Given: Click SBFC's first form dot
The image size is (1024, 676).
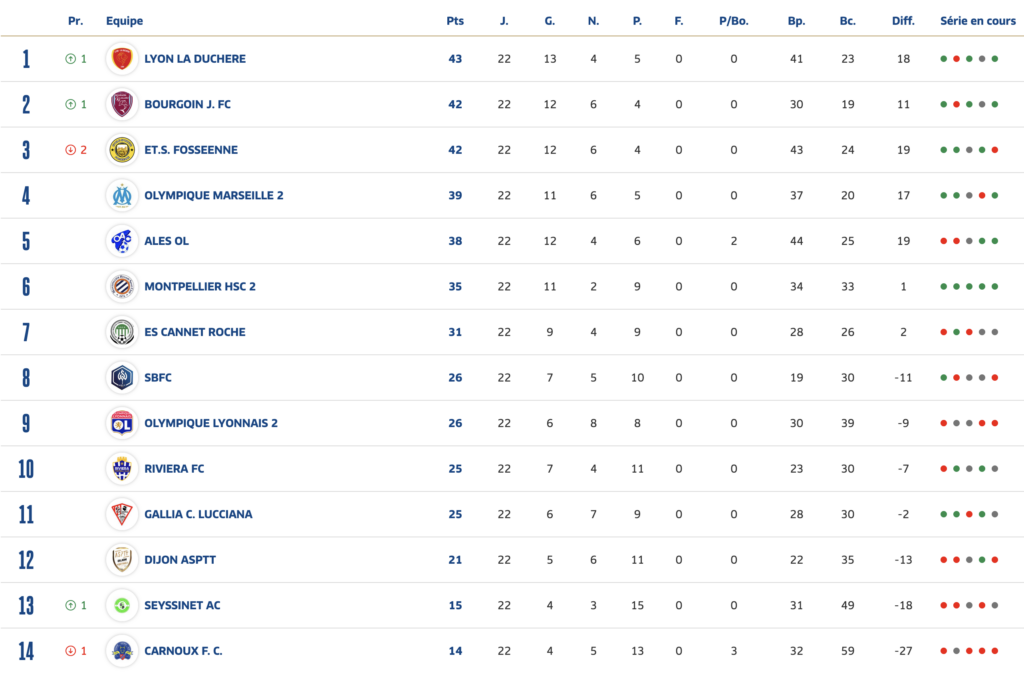Looking at the screenshot, I should (x=944, y=378).
